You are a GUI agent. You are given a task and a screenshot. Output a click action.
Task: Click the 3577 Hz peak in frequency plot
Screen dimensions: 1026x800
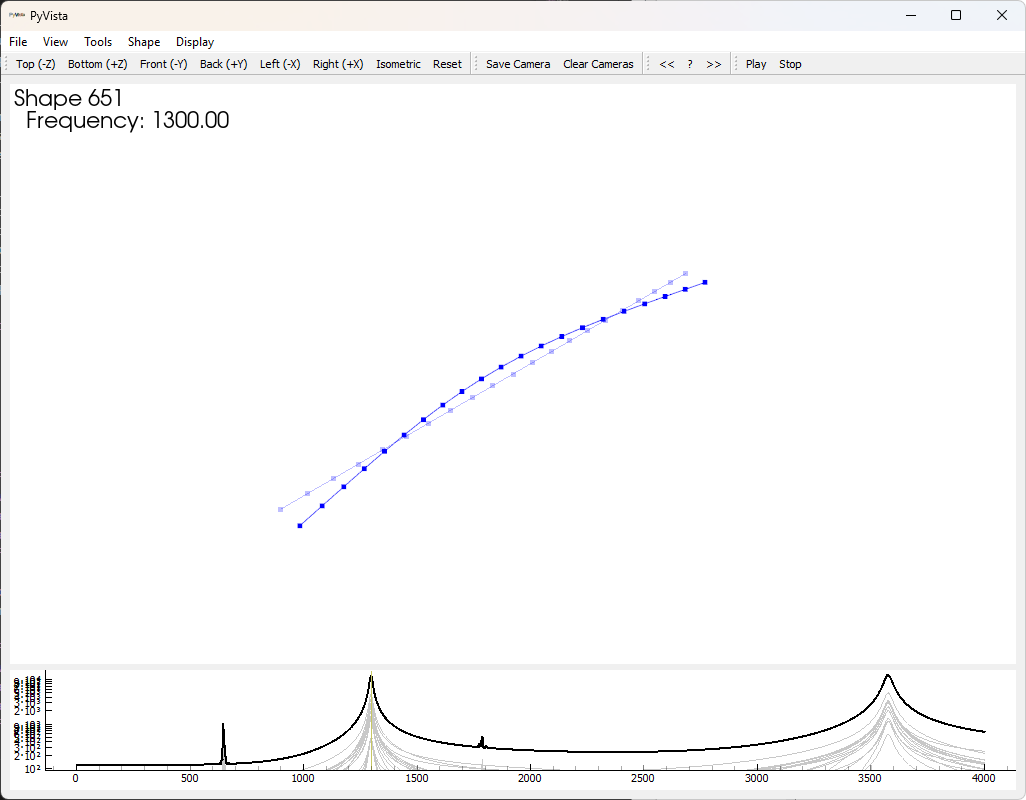tap(887, 677)
